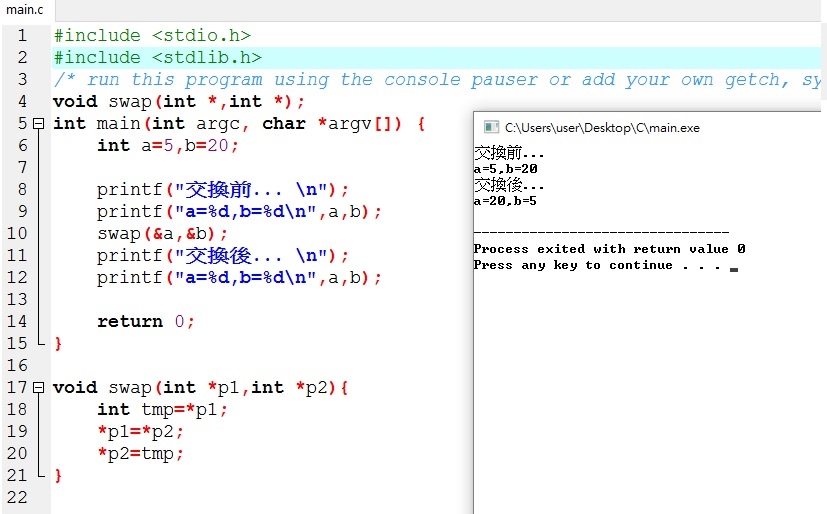Click the console window icon beside main.exe
Screen dimensions: 827x514
pyautogui.click(x=491, y=128)
